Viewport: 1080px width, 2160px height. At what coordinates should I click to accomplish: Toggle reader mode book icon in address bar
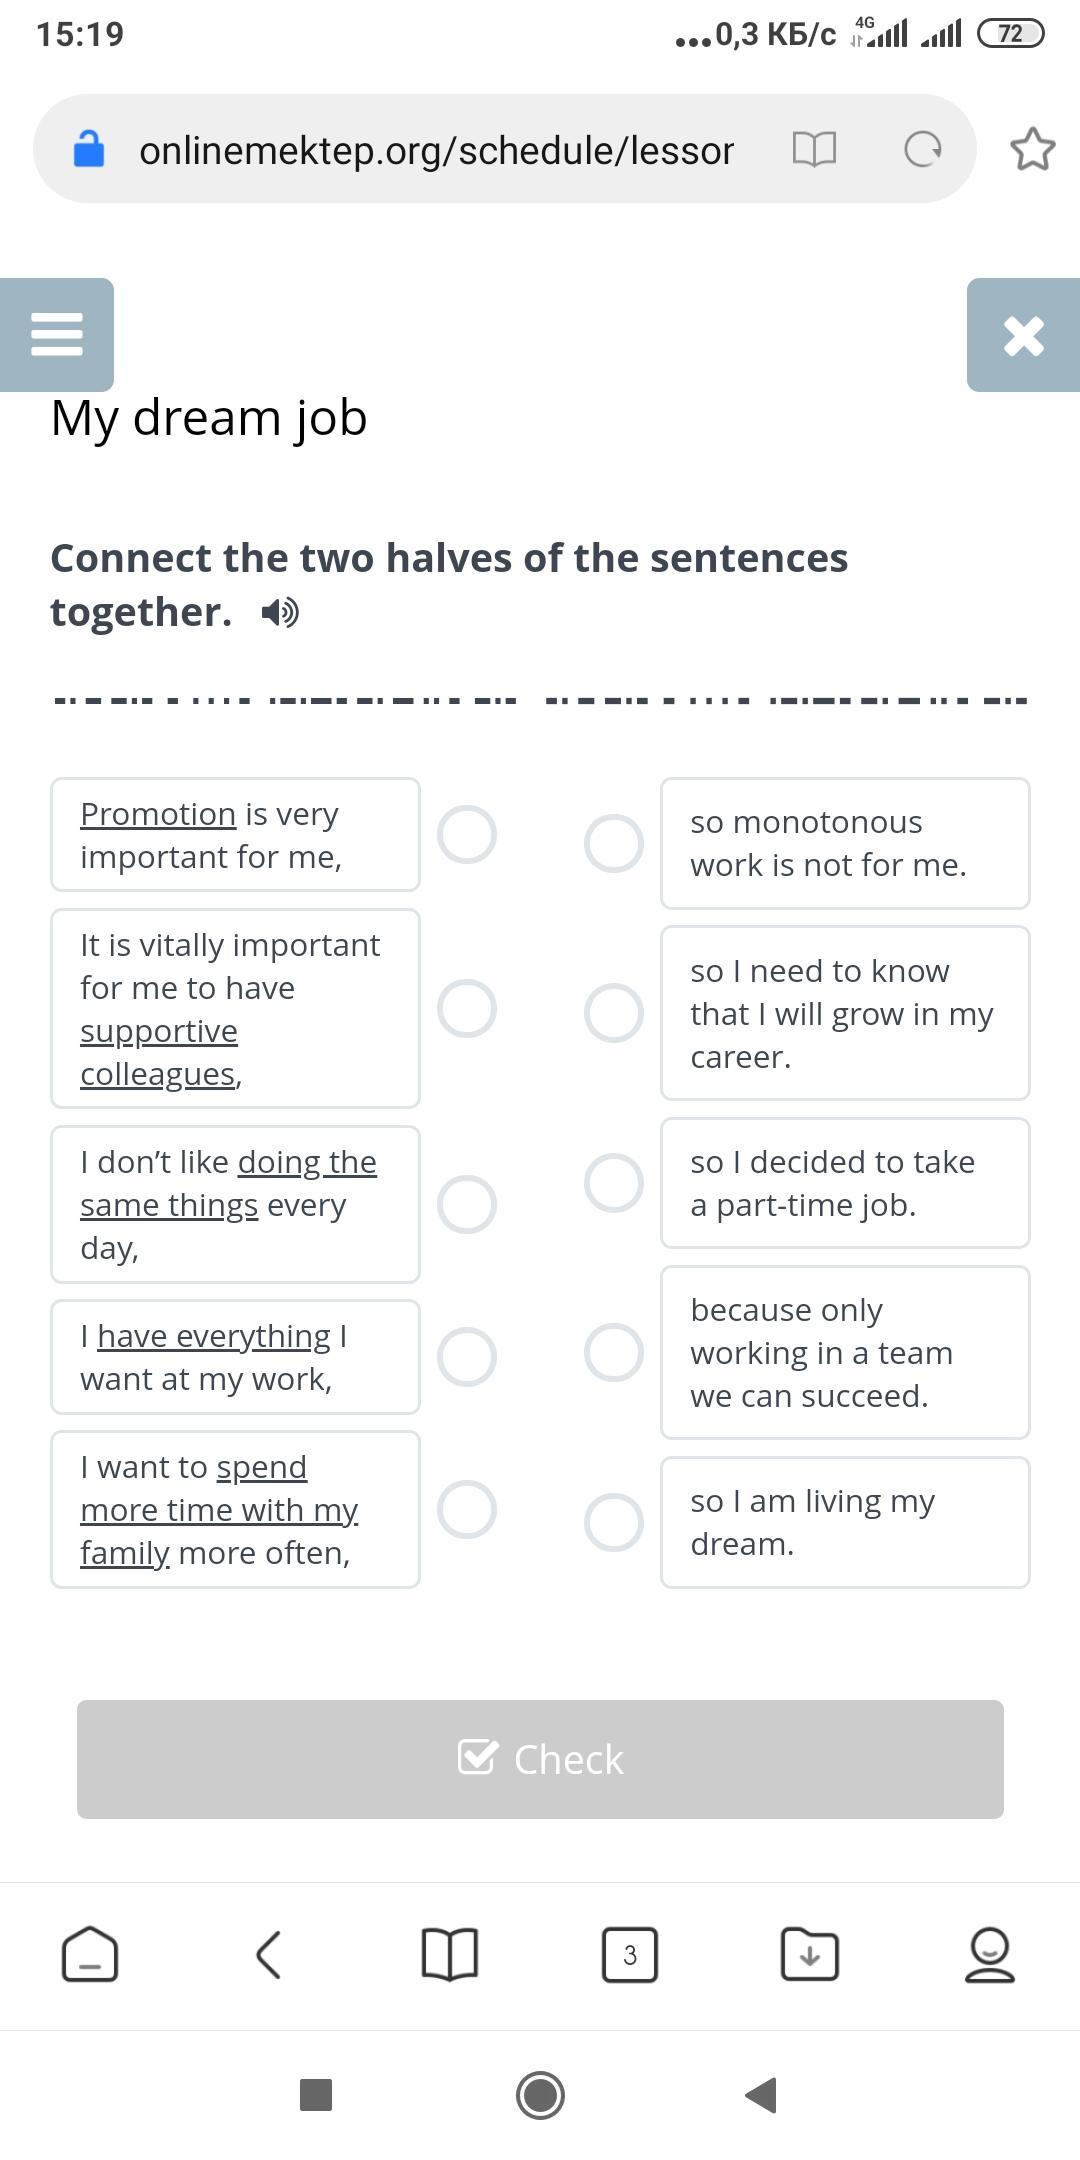coord(814,150)
